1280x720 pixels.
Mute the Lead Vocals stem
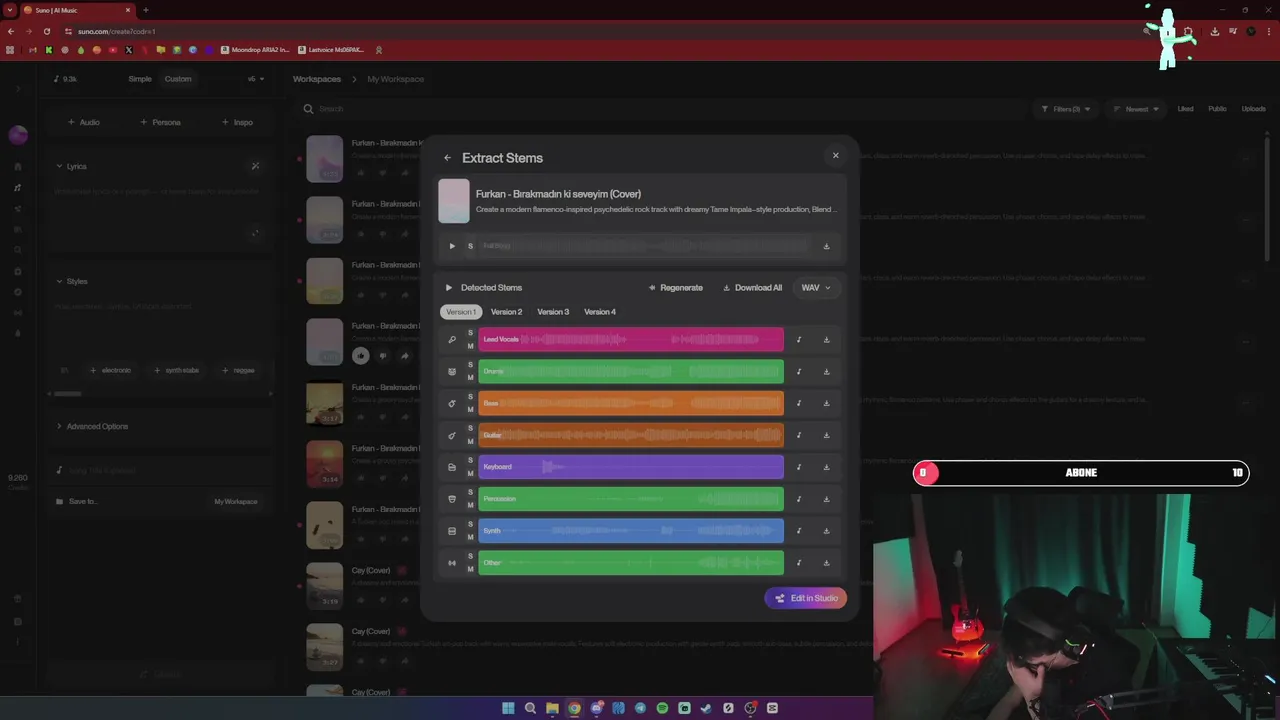coord(470,346)
